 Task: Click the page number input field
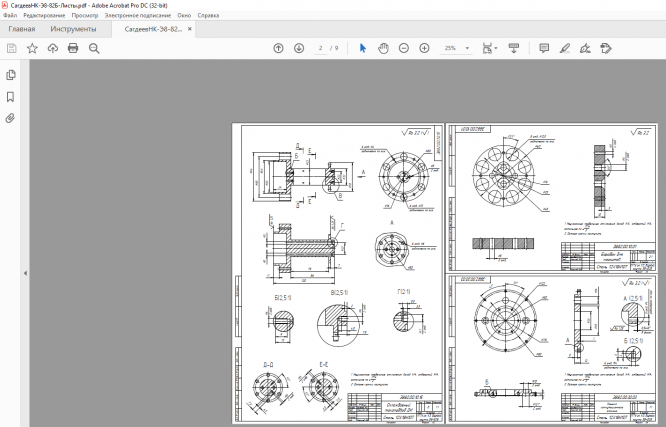pos(321,48)
